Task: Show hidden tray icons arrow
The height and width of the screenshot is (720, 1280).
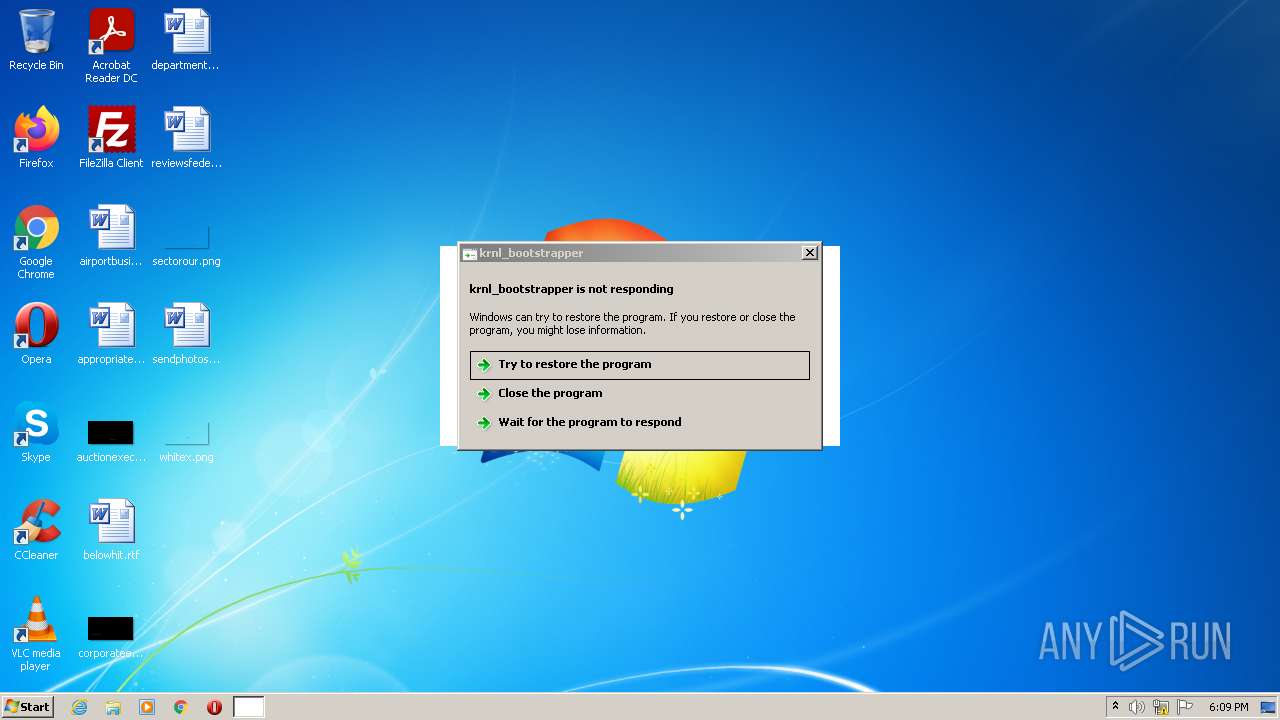Action: click(x=1115, y=707)
